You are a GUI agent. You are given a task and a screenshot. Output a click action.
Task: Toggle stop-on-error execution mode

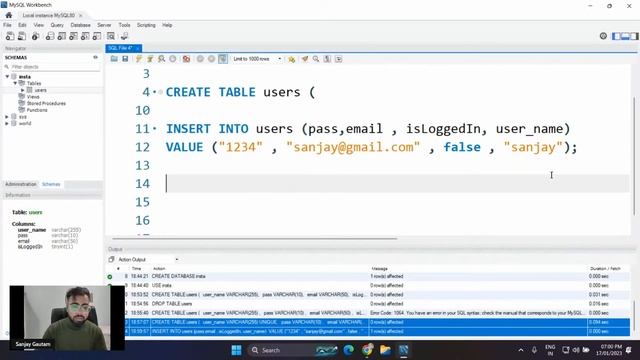[186, 59]
